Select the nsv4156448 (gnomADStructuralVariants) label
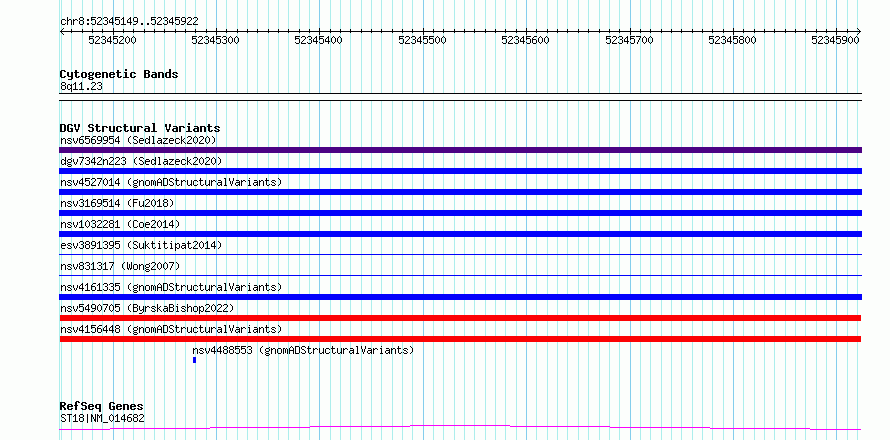The image size is (890, 440). (171, 329)
